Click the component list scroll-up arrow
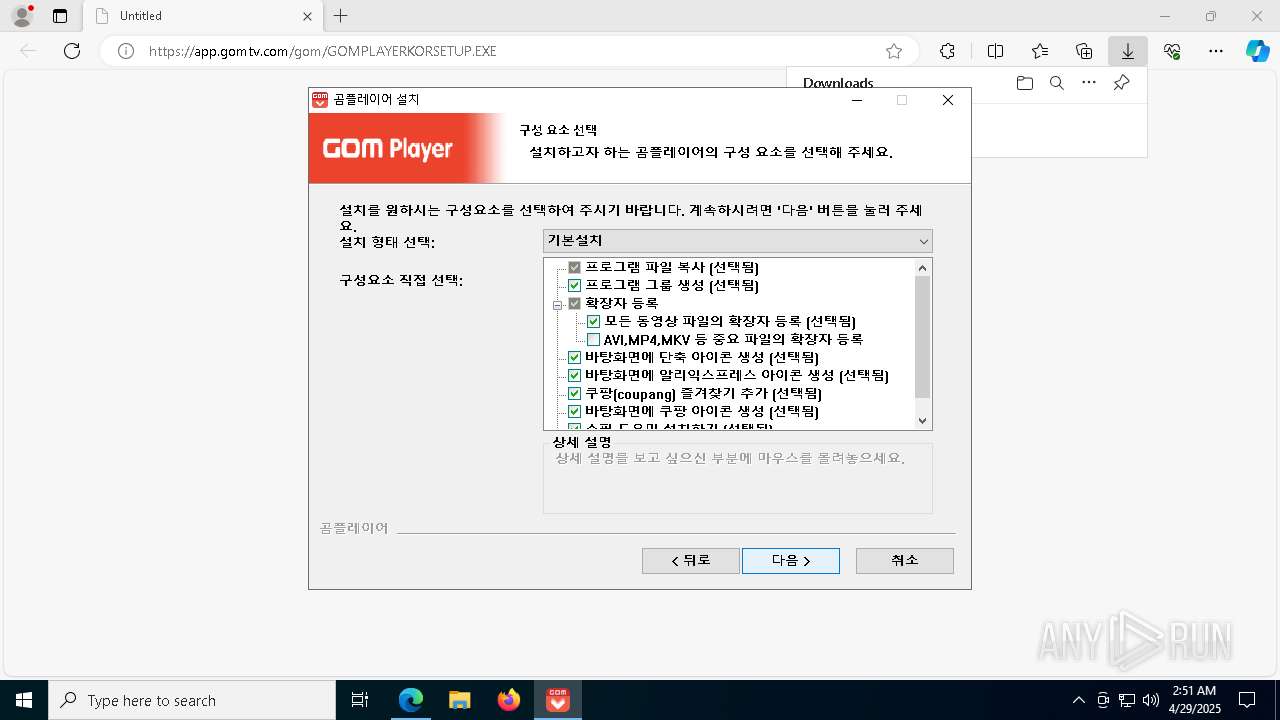 [x=923, y=267]
